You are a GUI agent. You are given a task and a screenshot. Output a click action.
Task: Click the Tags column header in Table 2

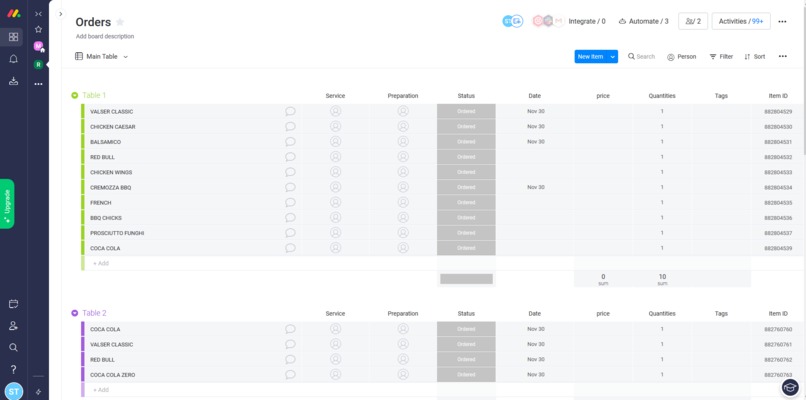coord(721,313)
